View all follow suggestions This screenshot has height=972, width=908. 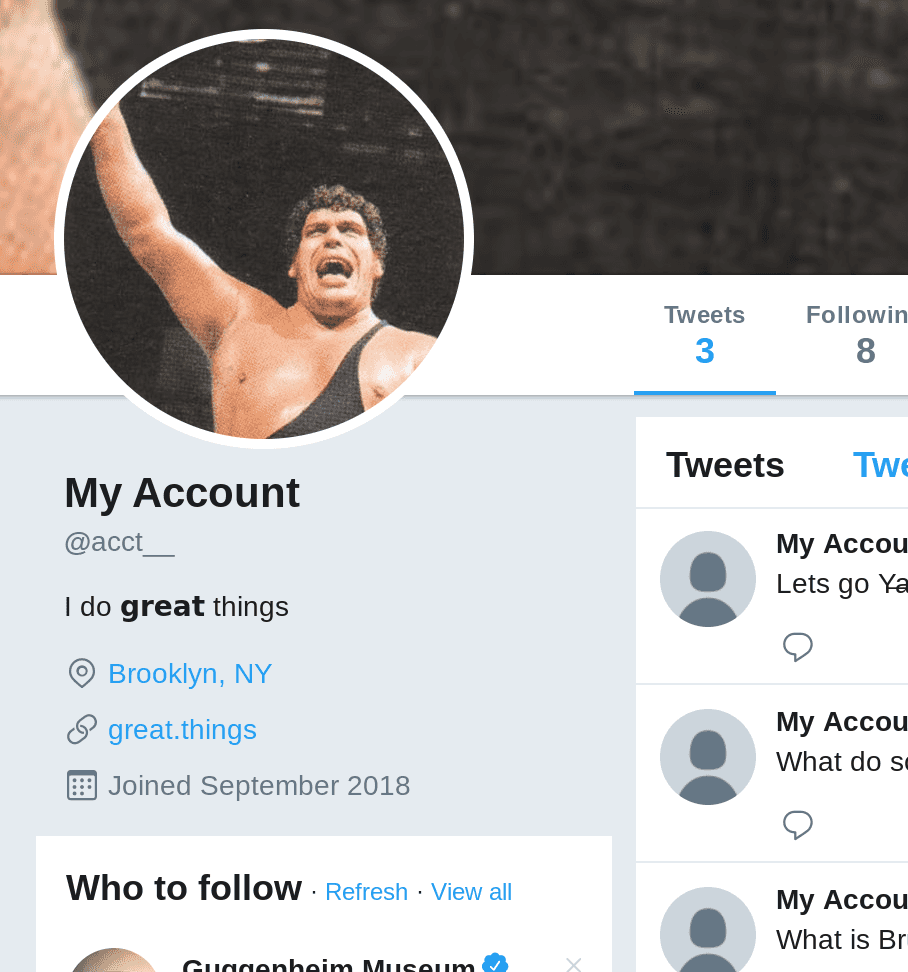click(471, 891)
